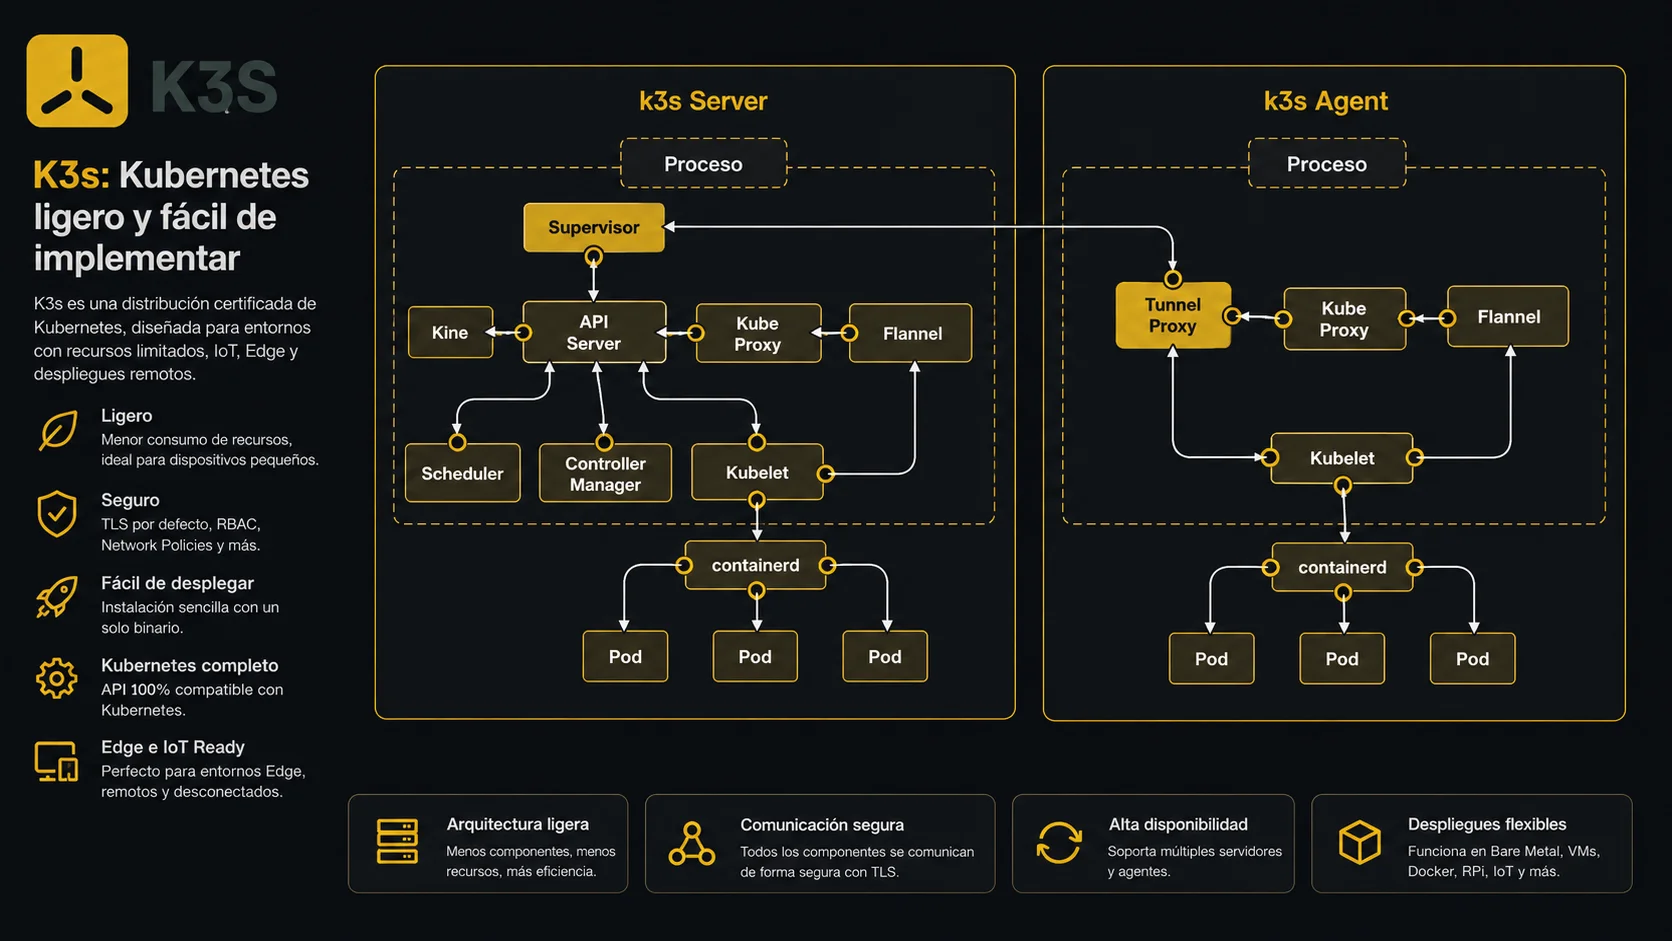Image resolution: width=1672 pixels, height=941 pixels.
Task: Click the devices icon for Edge e IoT Ready
Action: click(x=56, y=762)
